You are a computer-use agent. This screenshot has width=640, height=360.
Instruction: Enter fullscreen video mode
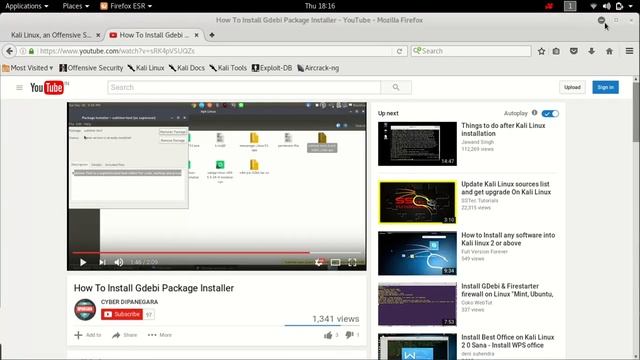point(352,262)
